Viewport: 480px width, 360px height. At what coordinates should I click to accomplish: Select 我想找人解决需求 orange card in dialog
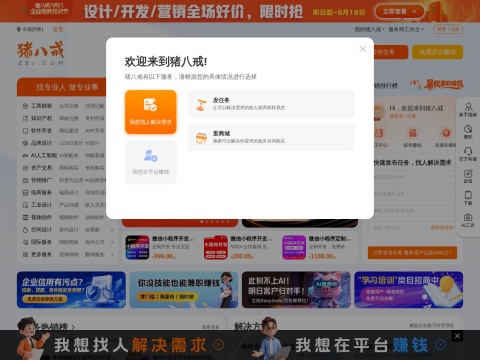tap(151, 112)
